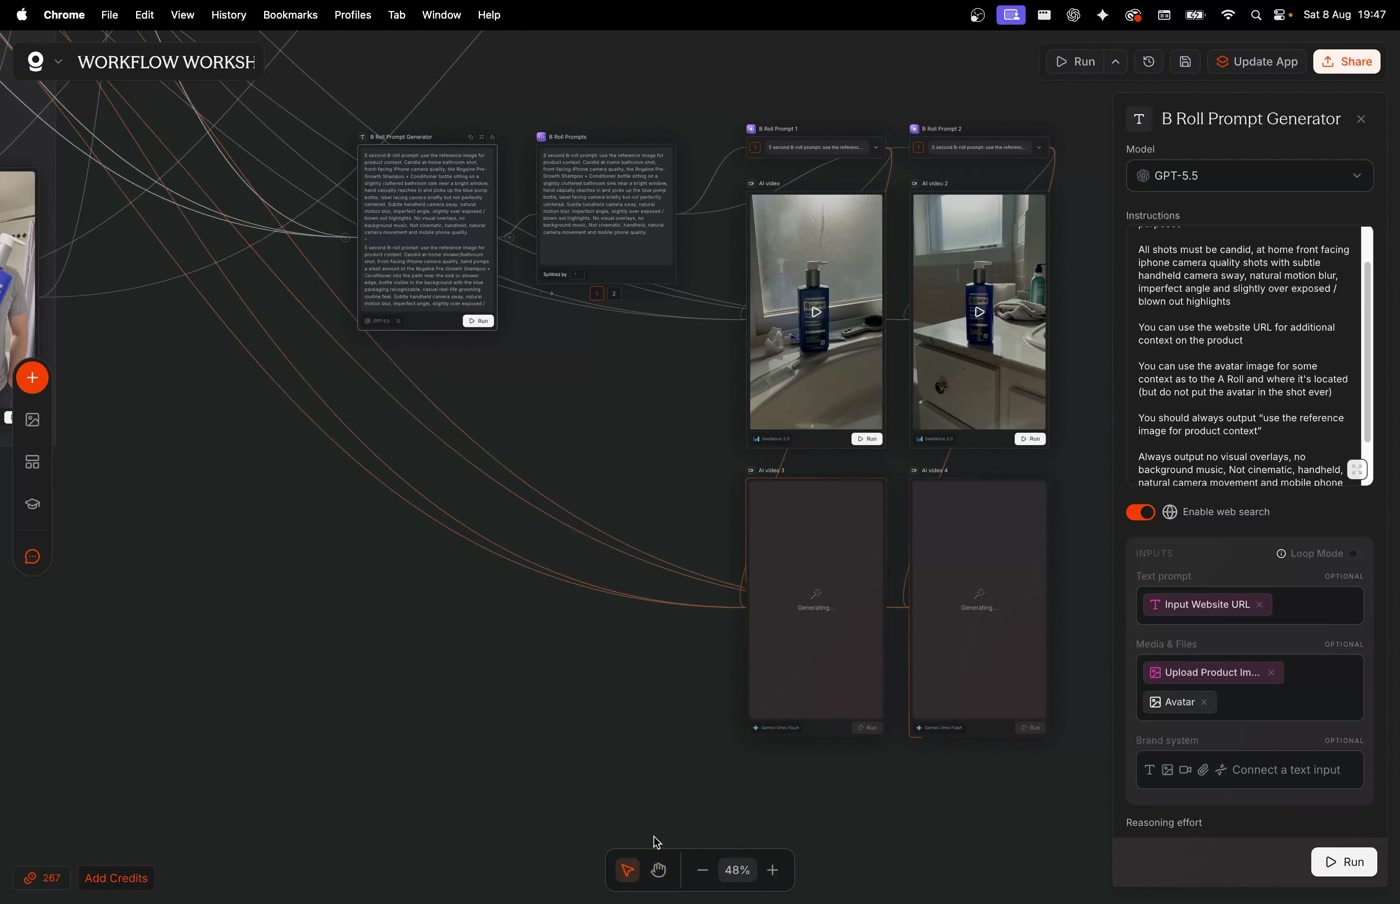Viewport: 1400px width, 904px height.
Task: Expand the Run options chevron in toolbar
Action: 1116,62
